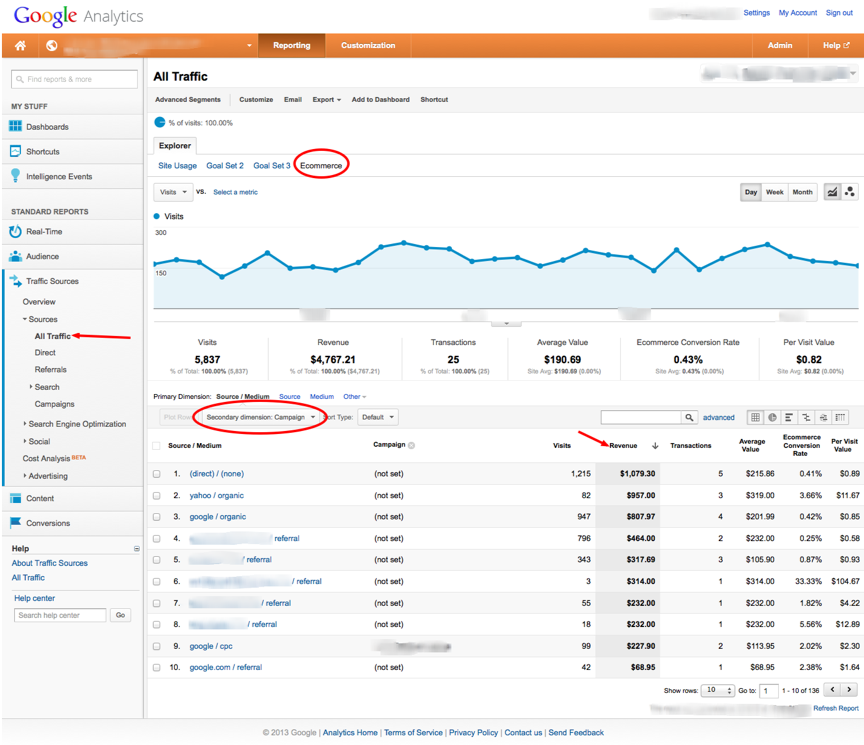
Task: Switch to the Goal Set 2 tab
Action: tap(225, 166)
